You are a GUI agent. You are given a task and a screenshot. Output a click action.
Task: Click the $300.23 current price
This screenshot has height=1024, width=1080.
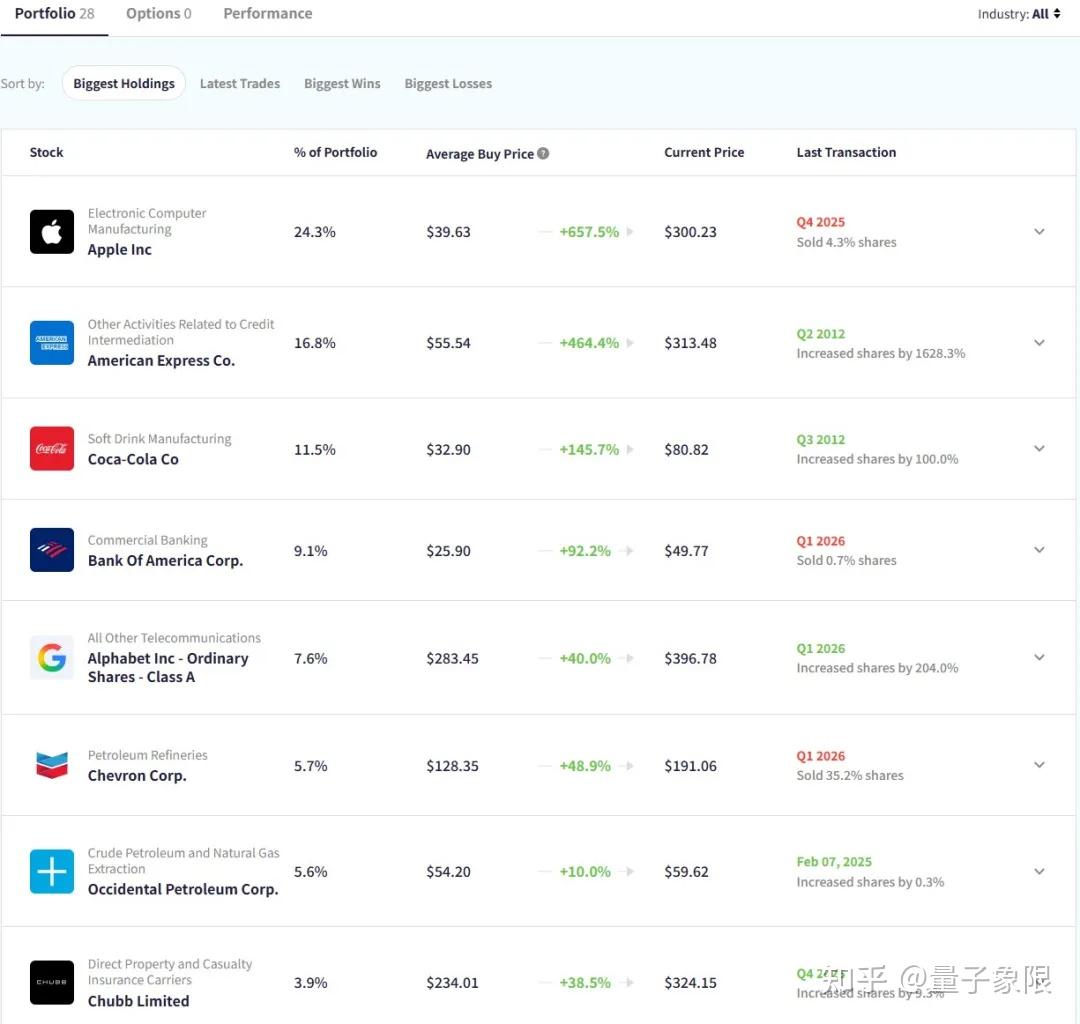pyautogui.click(x=690, y=232)
